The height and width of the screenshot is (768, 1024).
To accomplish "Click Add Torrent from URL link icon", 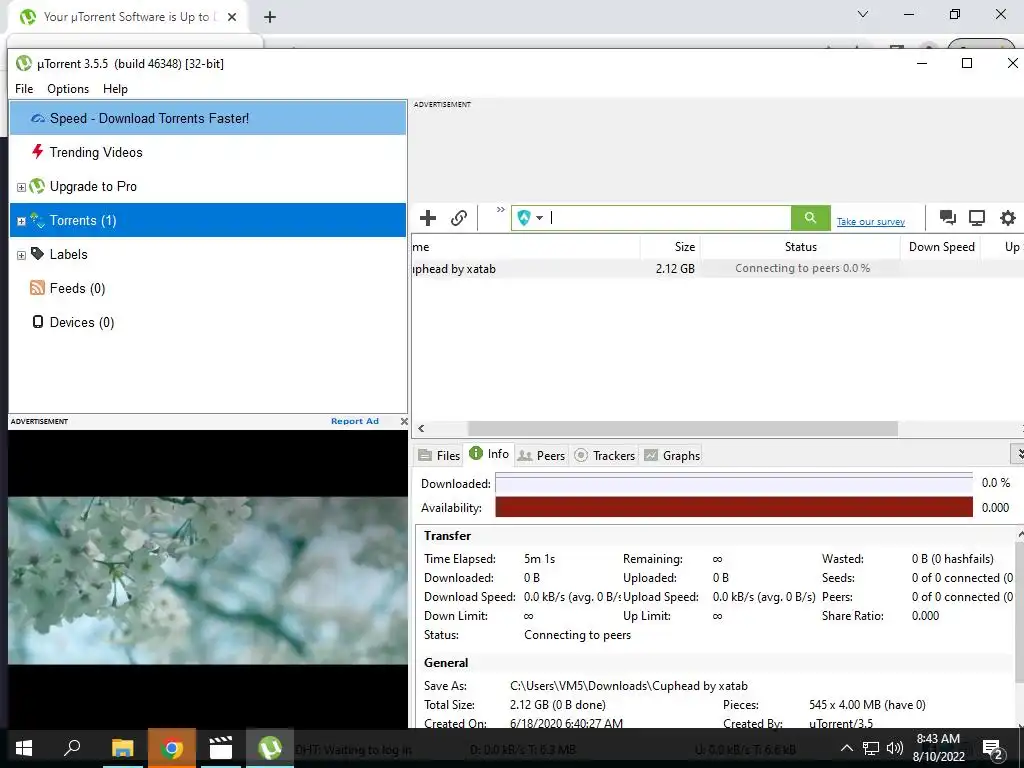I will [x=459, y=218].
